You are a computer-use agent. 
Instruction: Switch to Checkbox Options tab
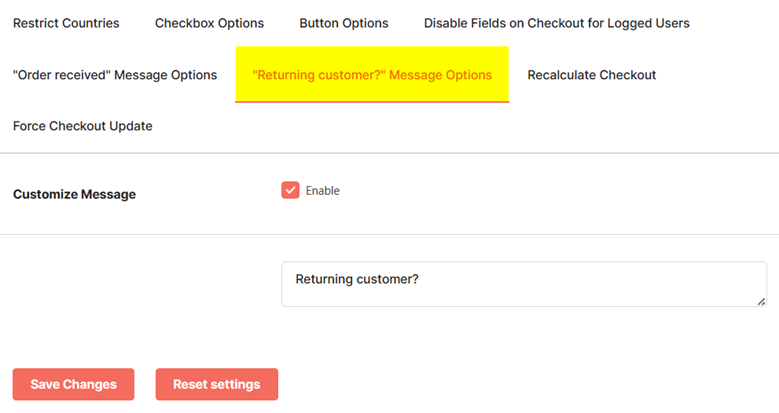209,23
